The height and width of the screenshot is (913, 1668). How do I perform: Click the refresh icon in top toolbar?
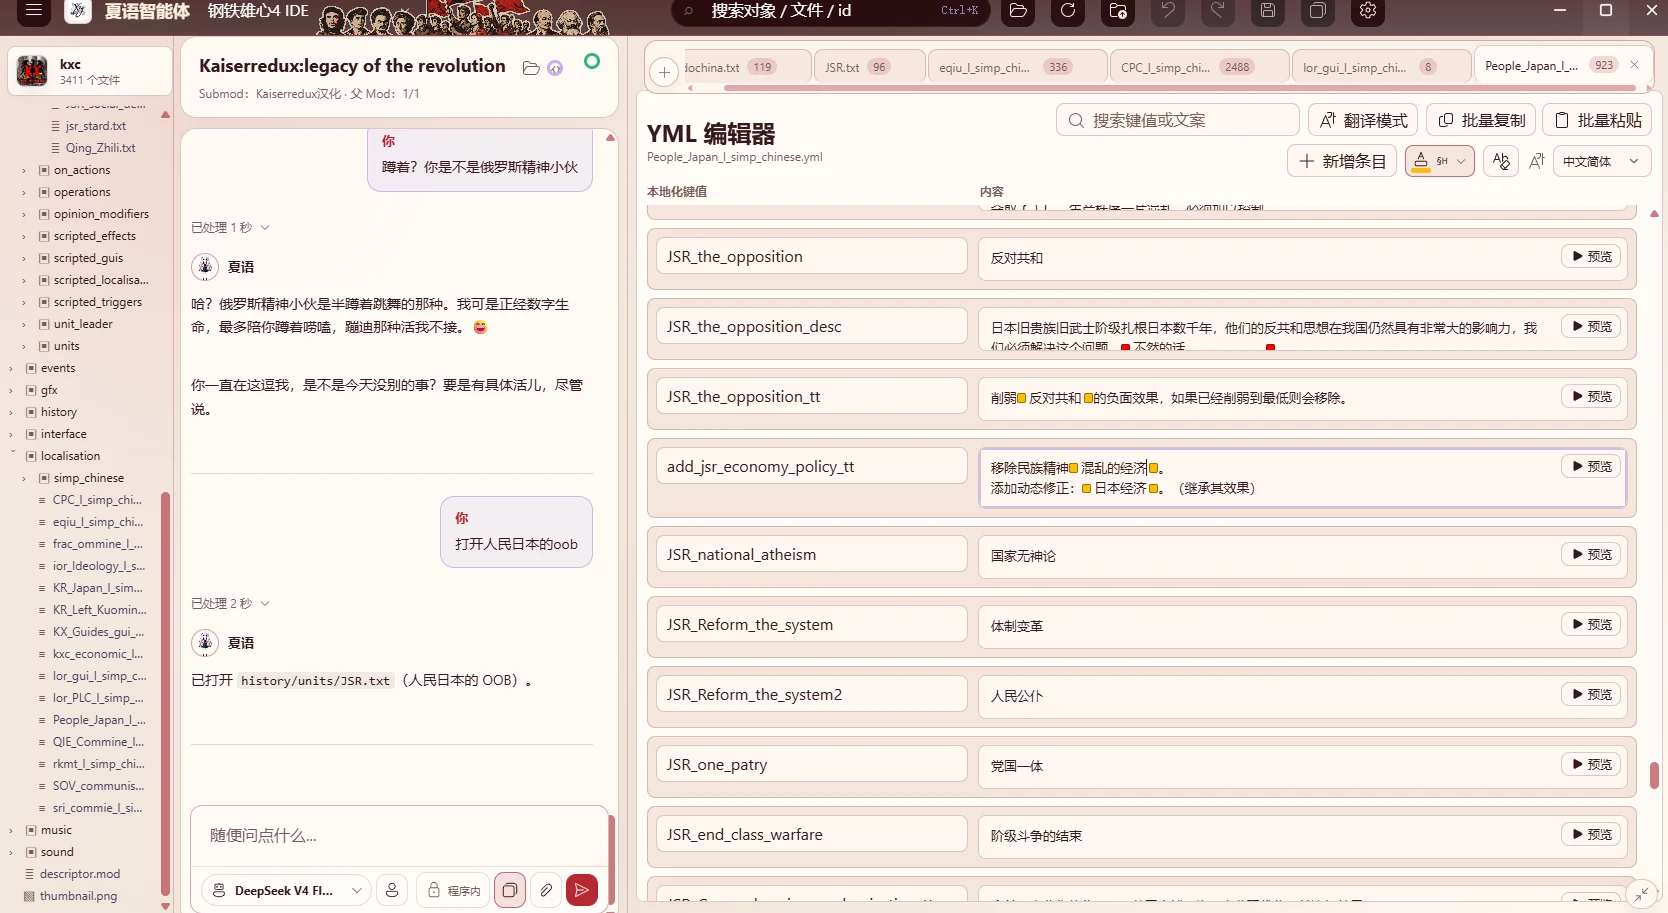1068,11
